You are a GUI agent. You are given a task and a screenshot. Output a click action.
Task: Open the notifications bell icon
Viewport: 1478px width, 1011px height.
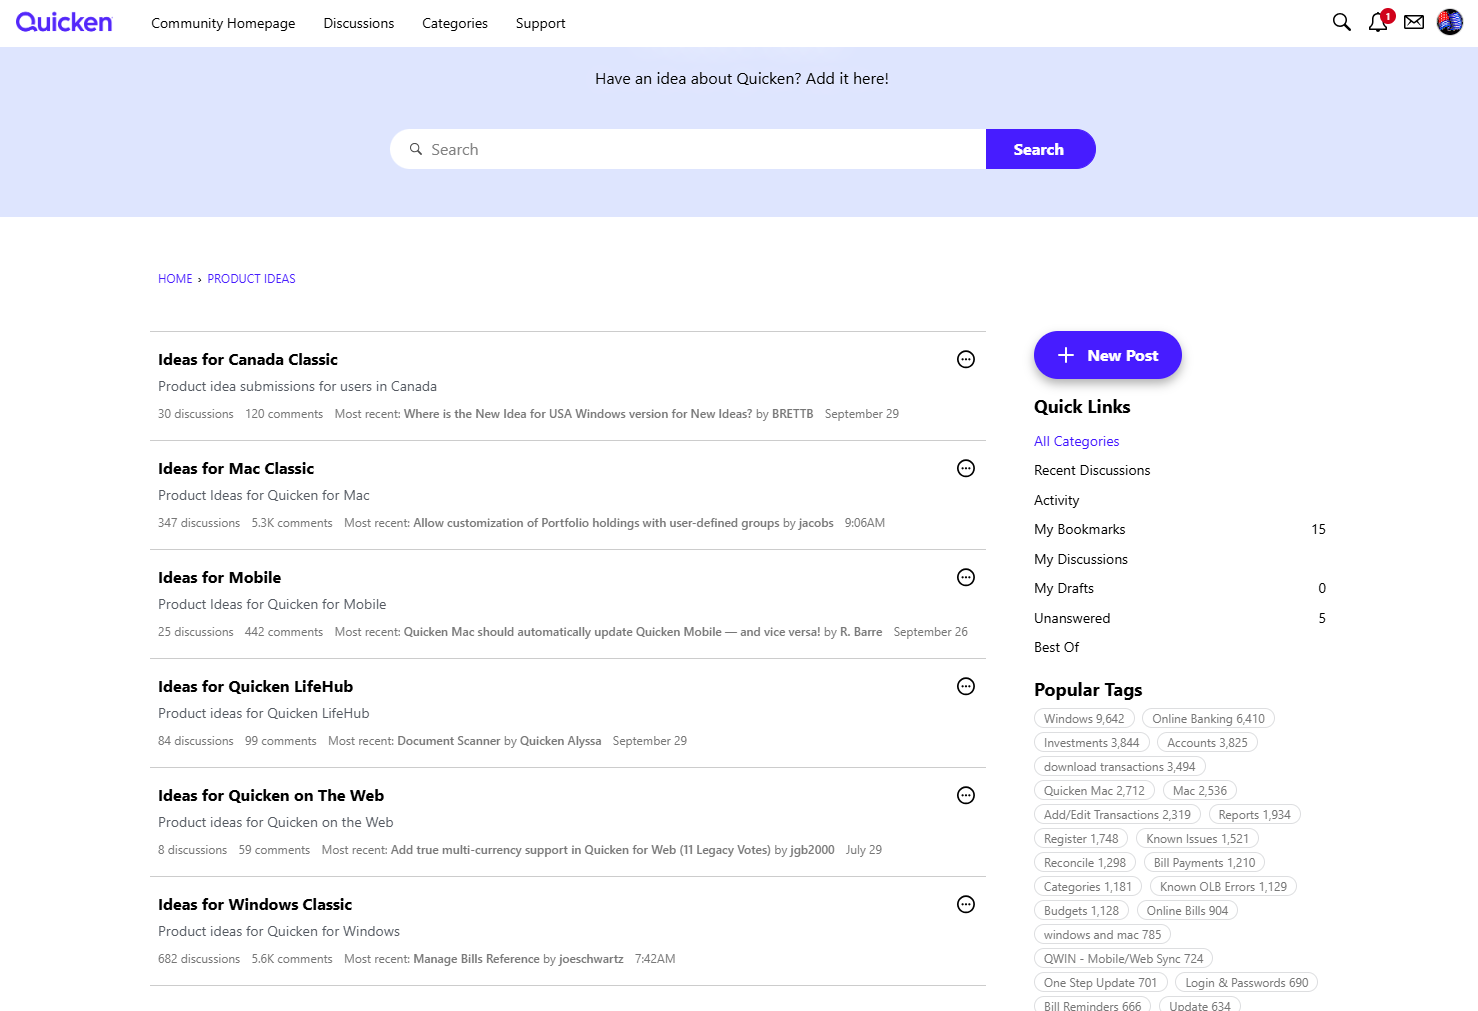[1379, 22]
